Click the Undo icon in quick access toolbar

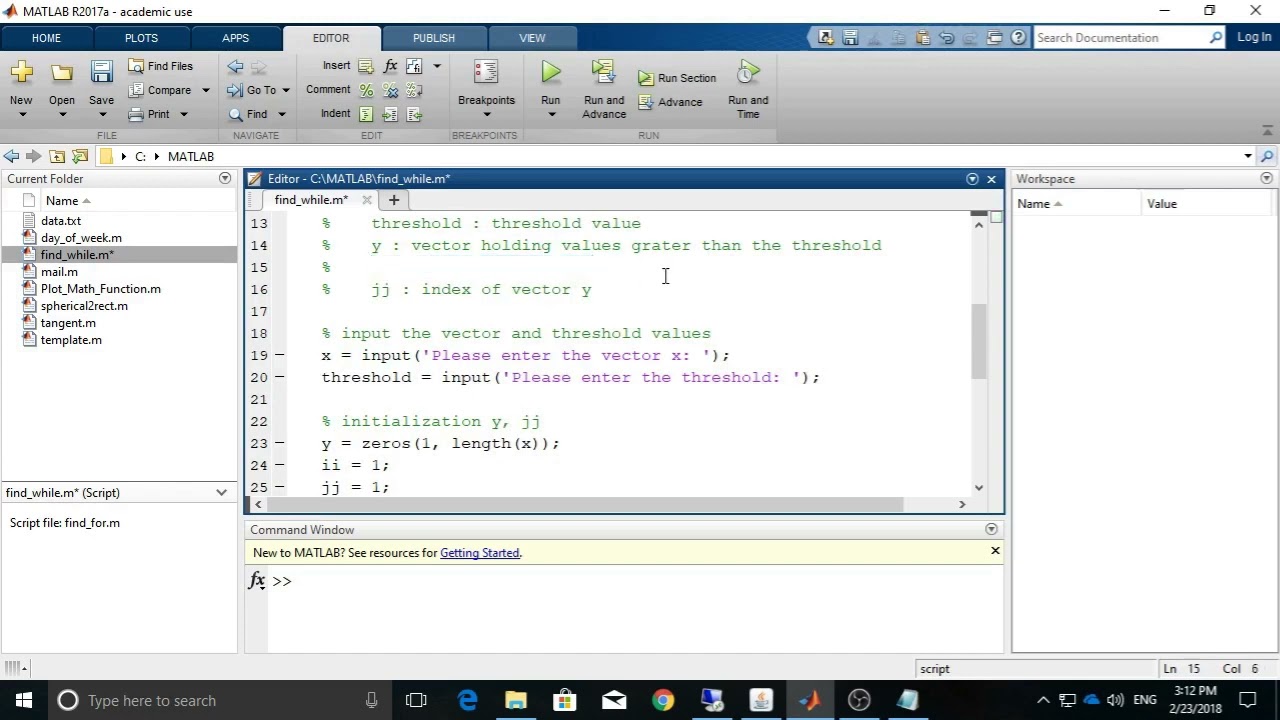[x=947, y=37]
